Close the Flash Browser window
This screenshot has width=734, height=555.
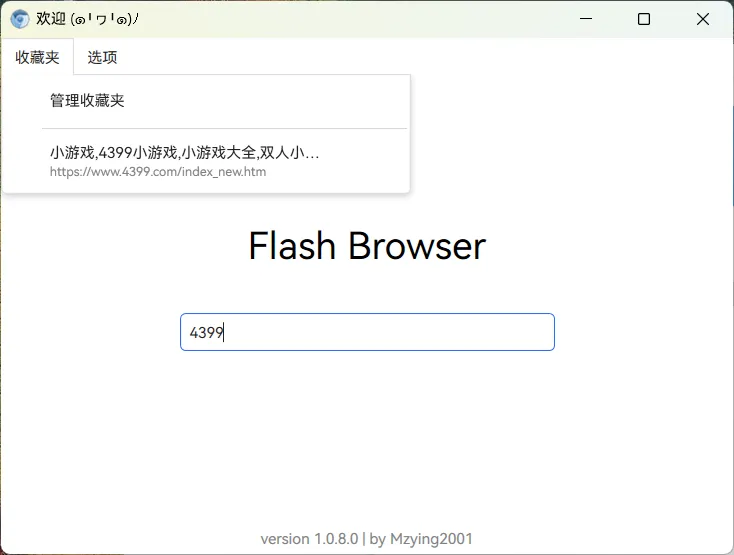(x=703, y=19)
